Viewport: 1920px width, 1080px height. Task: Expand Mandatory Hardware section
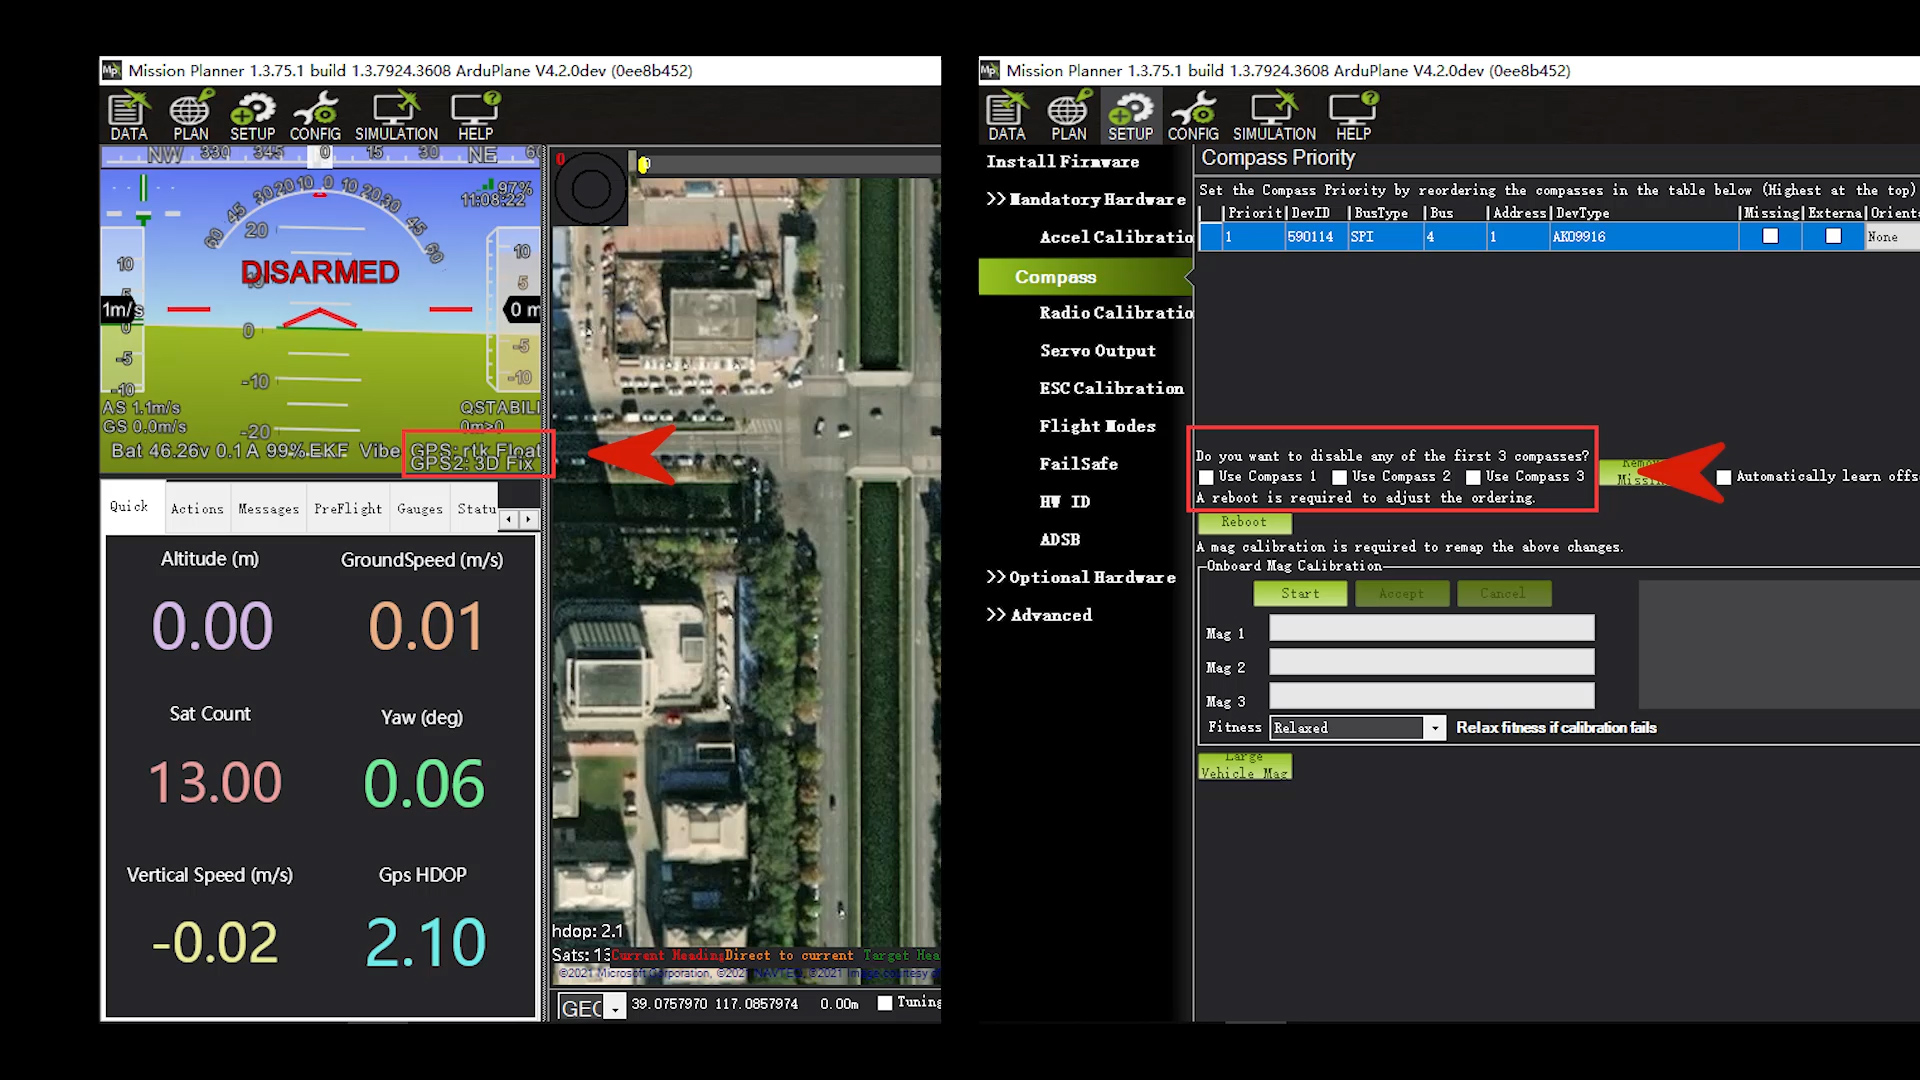tap(1086, 199)
